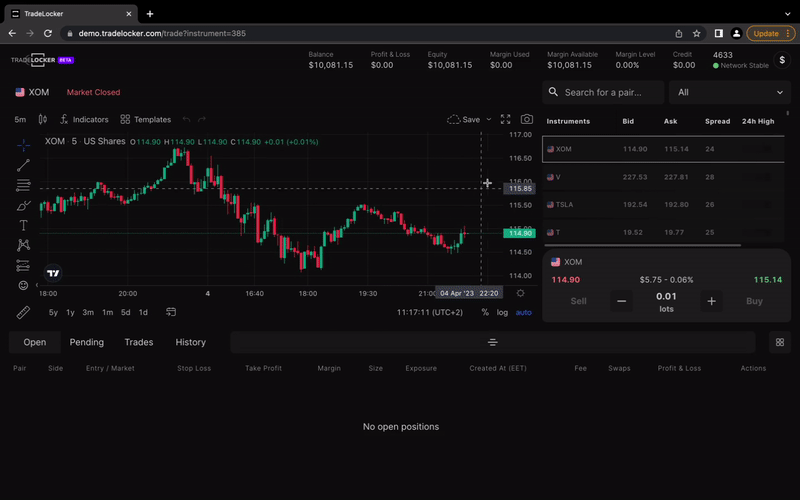Viewport: 800px width, 500px height.
Task: Select the crosshair cursor tool
Action: pyautogui.click(x=23, y=145)
